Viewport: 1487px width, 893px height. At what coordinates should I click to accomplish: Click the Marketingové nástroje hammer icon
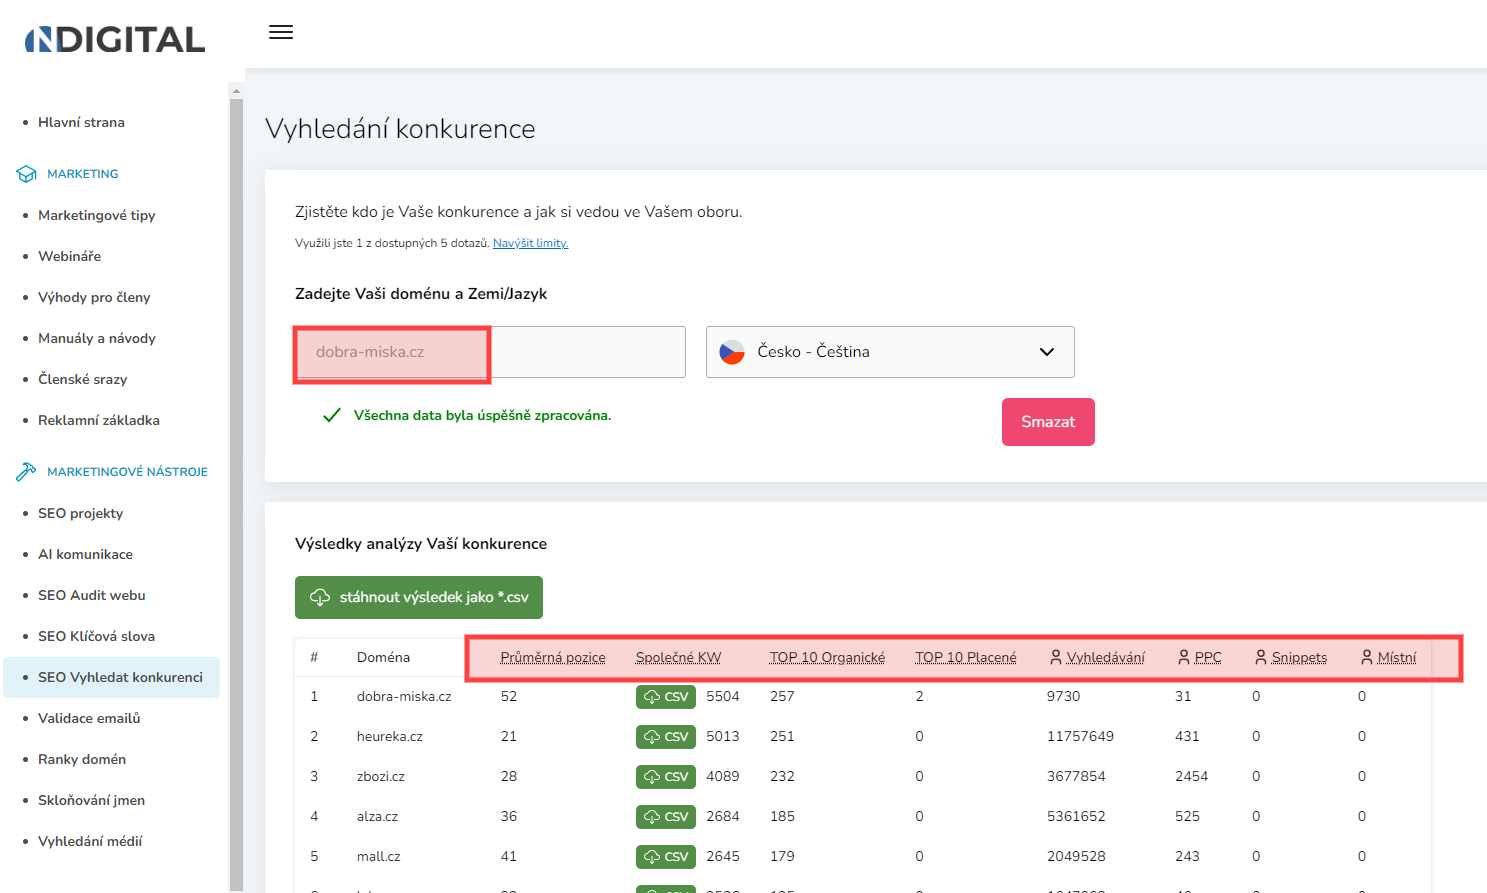pyautogui.click(x=26, y=472)
